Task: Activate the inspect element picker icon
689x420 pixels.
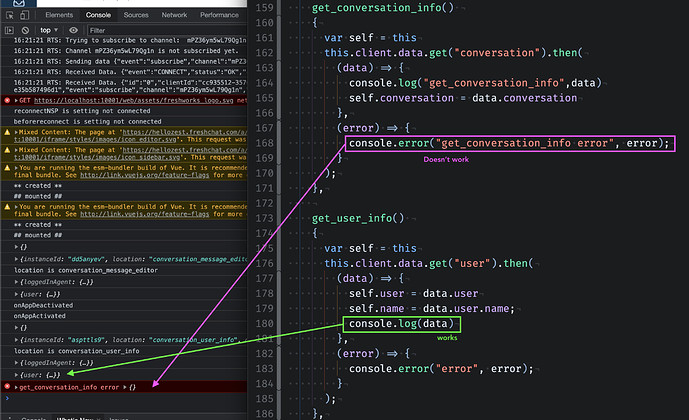Action: [10, 15]
